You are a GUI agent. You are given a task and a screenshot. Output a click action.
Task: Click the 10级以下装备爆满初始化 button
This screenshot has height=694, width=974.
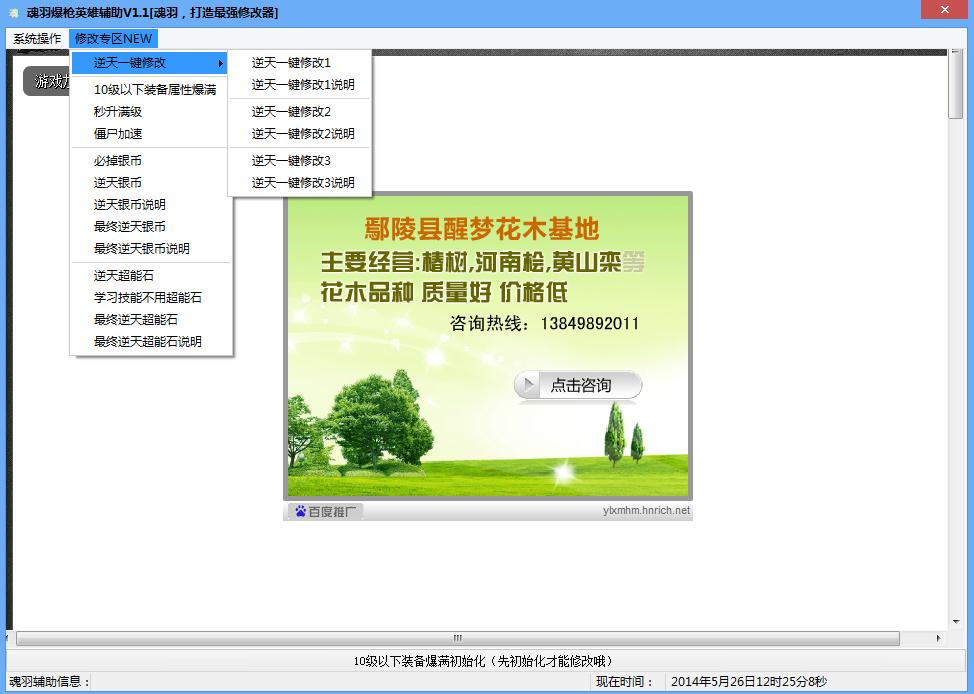[483, 661]
